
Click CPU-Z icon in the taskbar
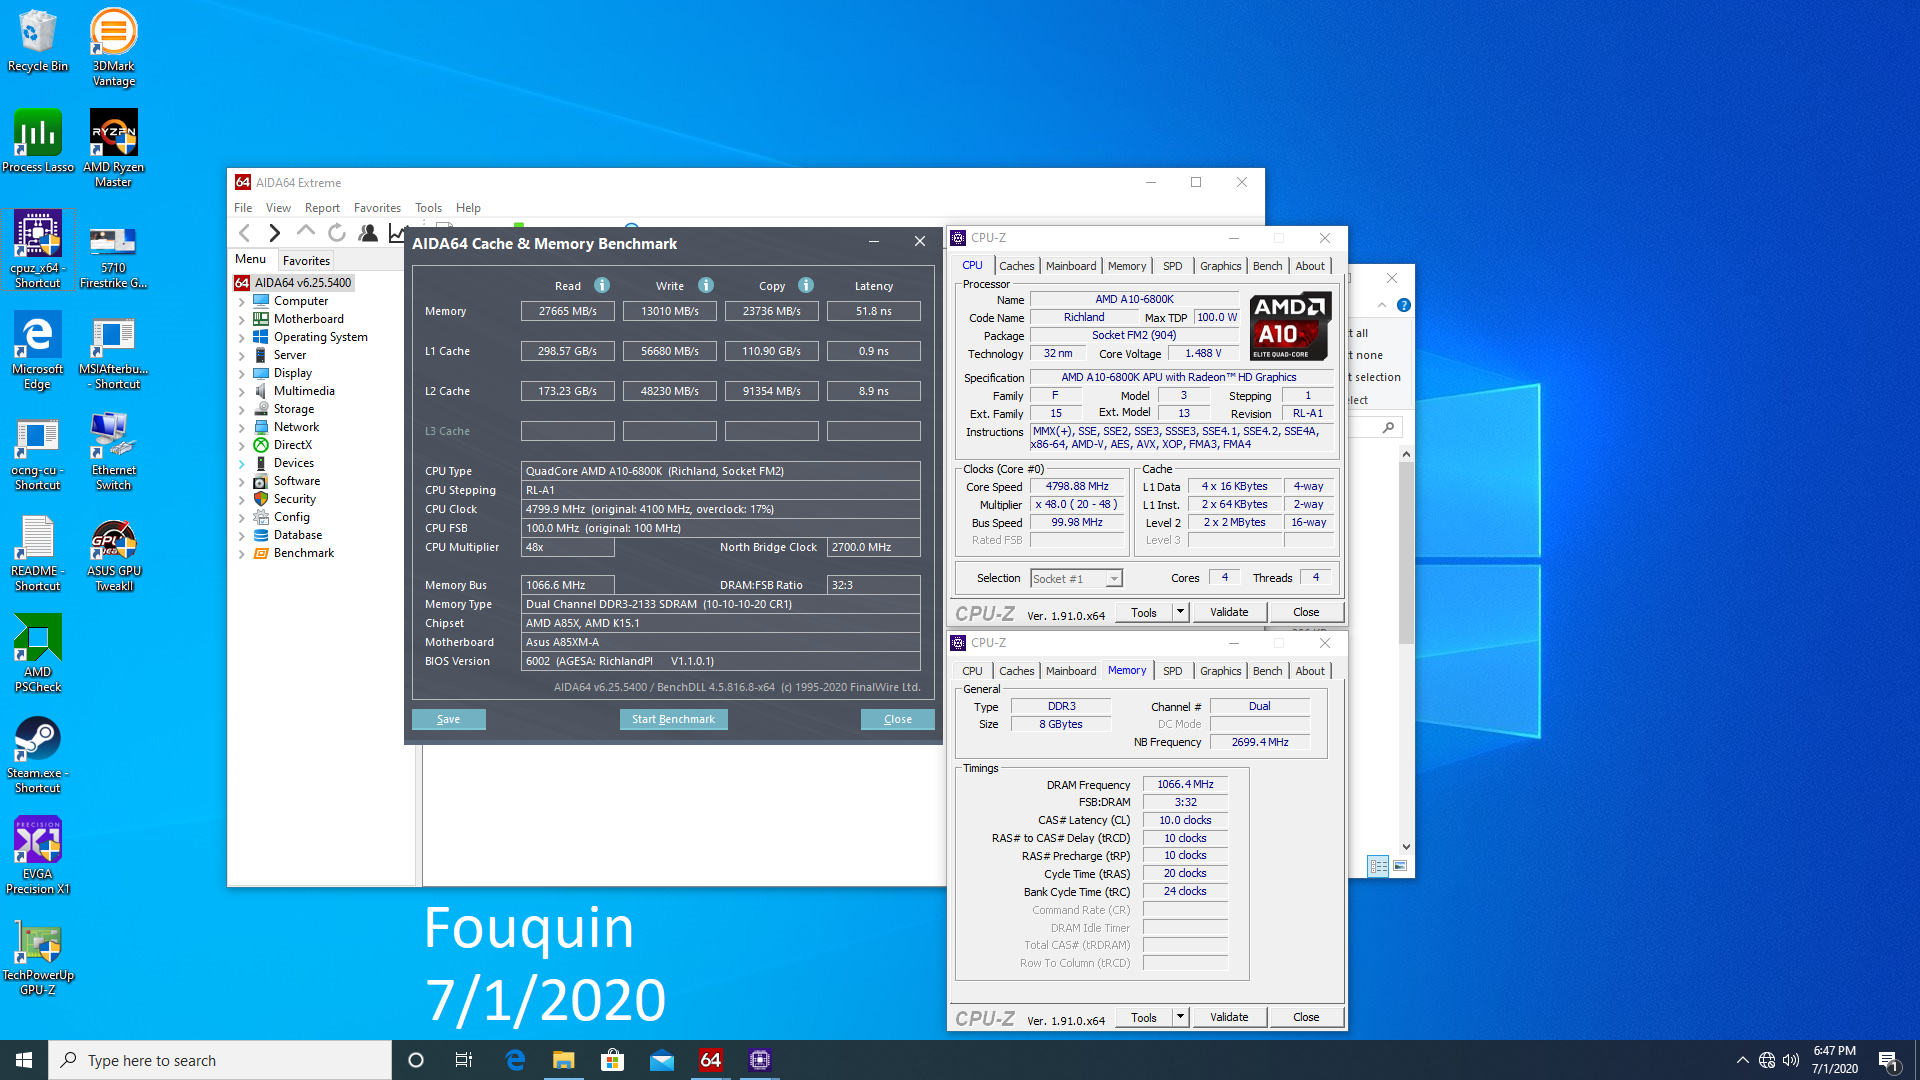(760, 1060)
